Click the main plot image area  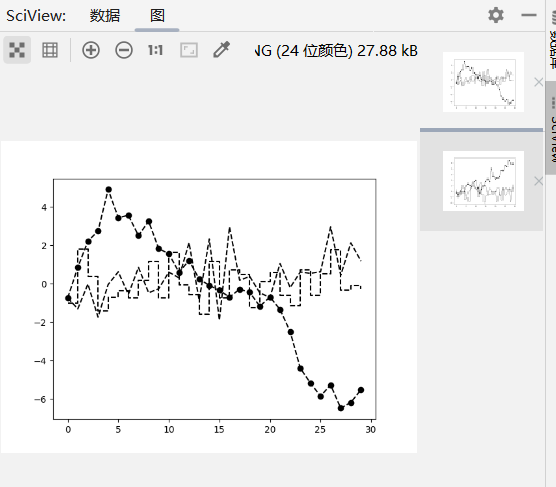click(x=209, y=297)
